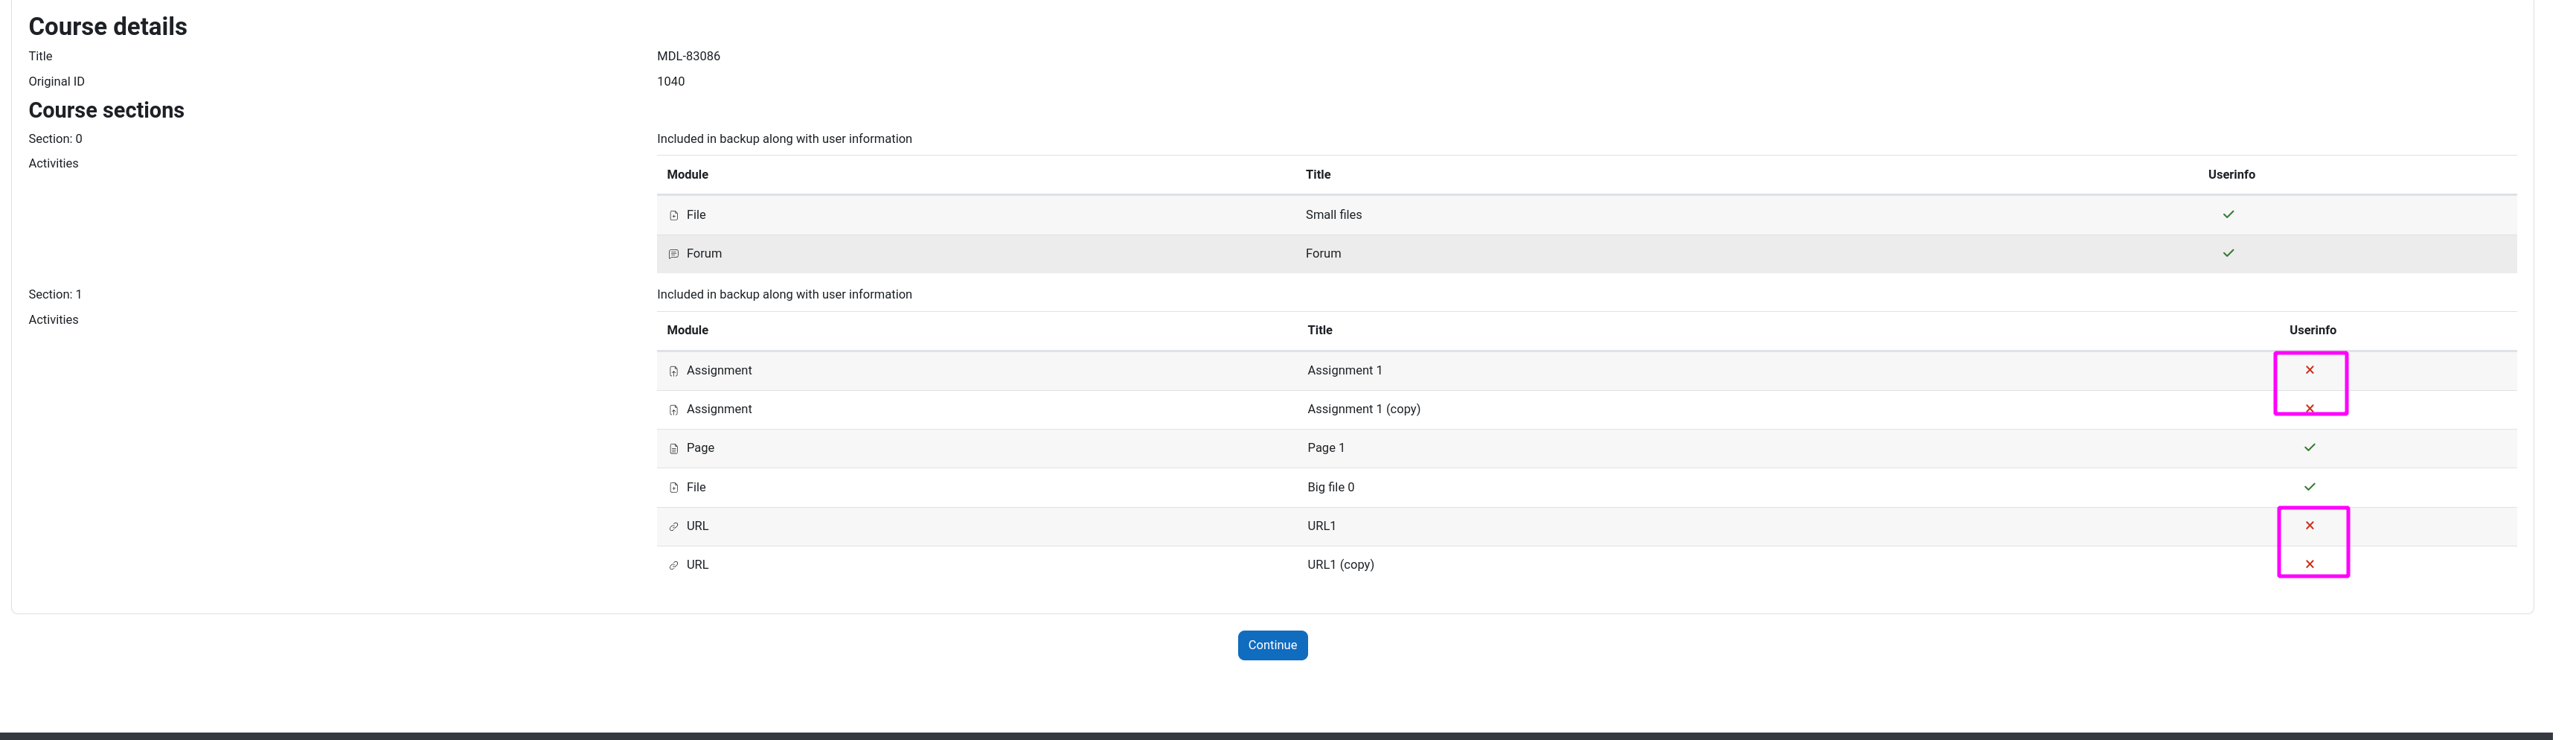The height and width of the screenshot is (740, 2576).
Task: Click the 'Section: 0' label
Action: tap(56, 140)
